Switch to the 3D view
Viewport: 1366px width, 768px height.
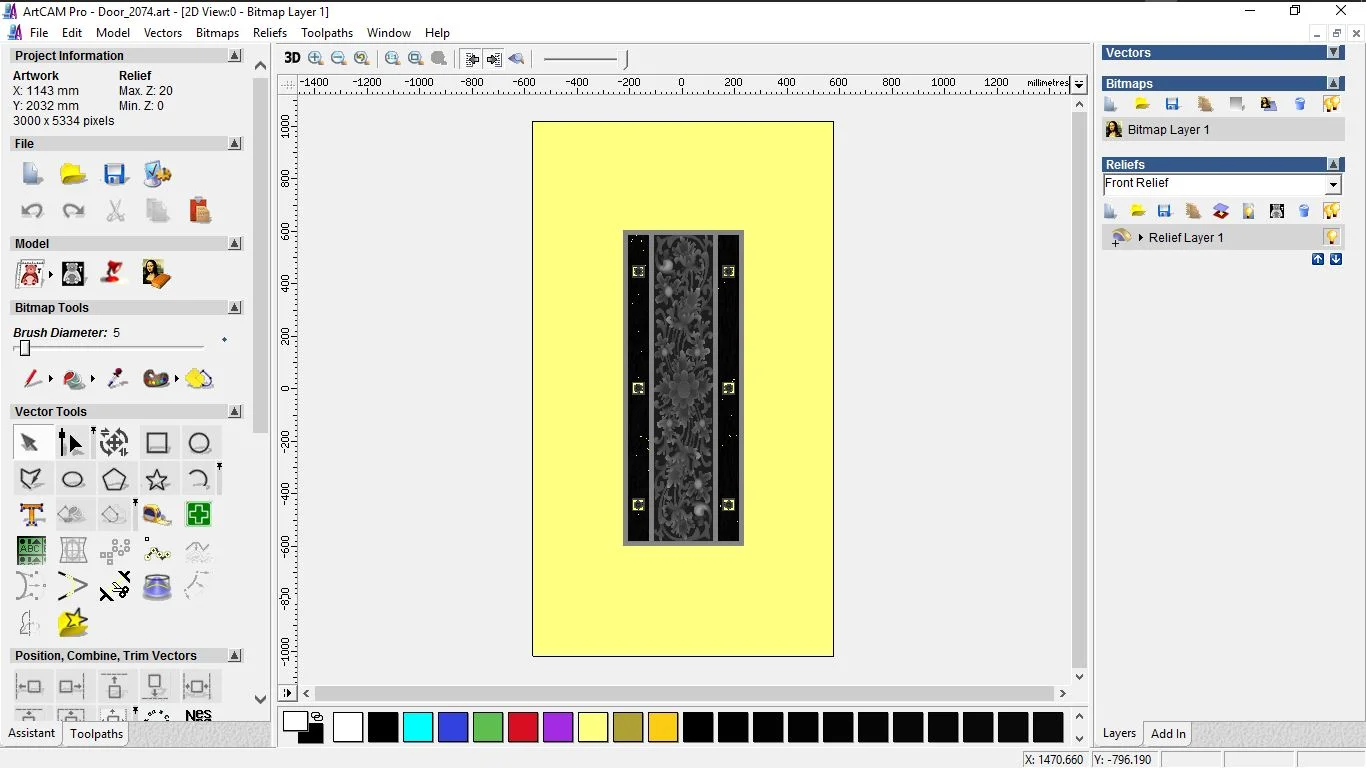pyautogui.click(x=292, y=58)
